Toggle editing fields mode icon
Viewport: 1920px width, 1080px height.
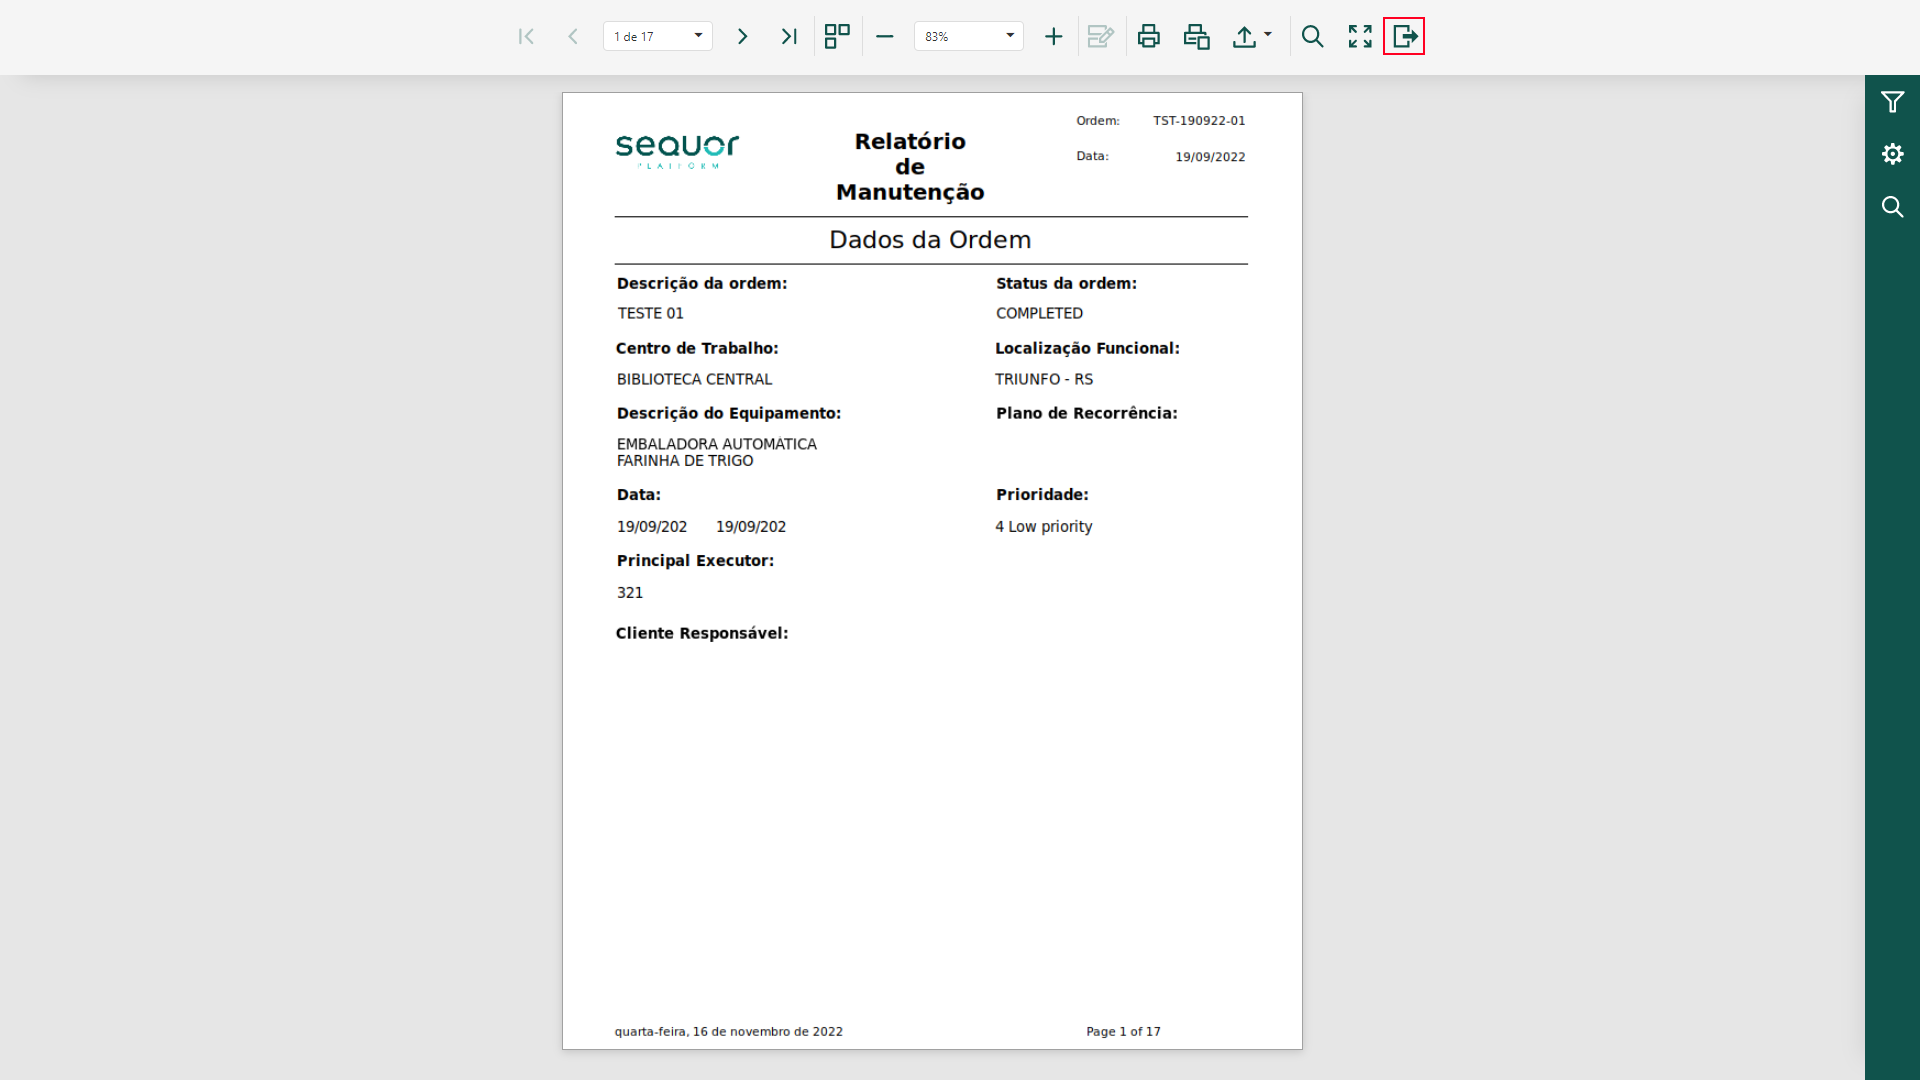click(x=1101, y=37)
